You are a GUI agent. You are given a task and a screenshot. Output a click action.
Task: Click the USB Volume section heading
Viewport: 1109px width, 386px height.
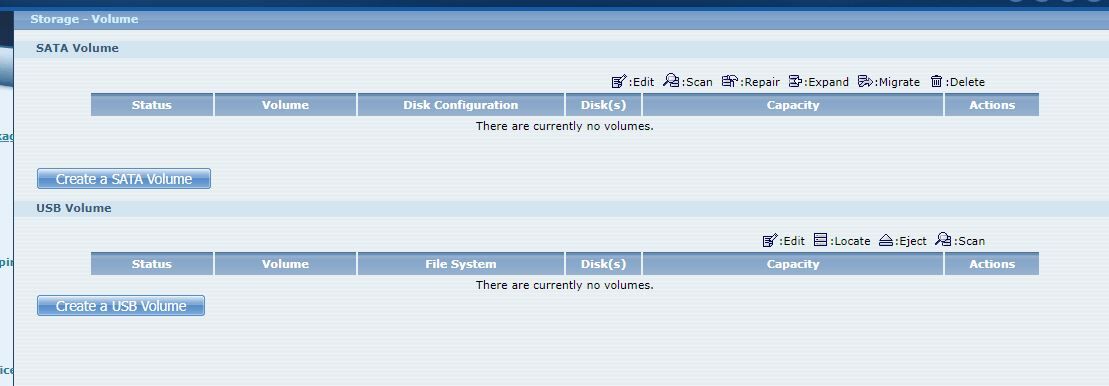(x=74, y=208)
